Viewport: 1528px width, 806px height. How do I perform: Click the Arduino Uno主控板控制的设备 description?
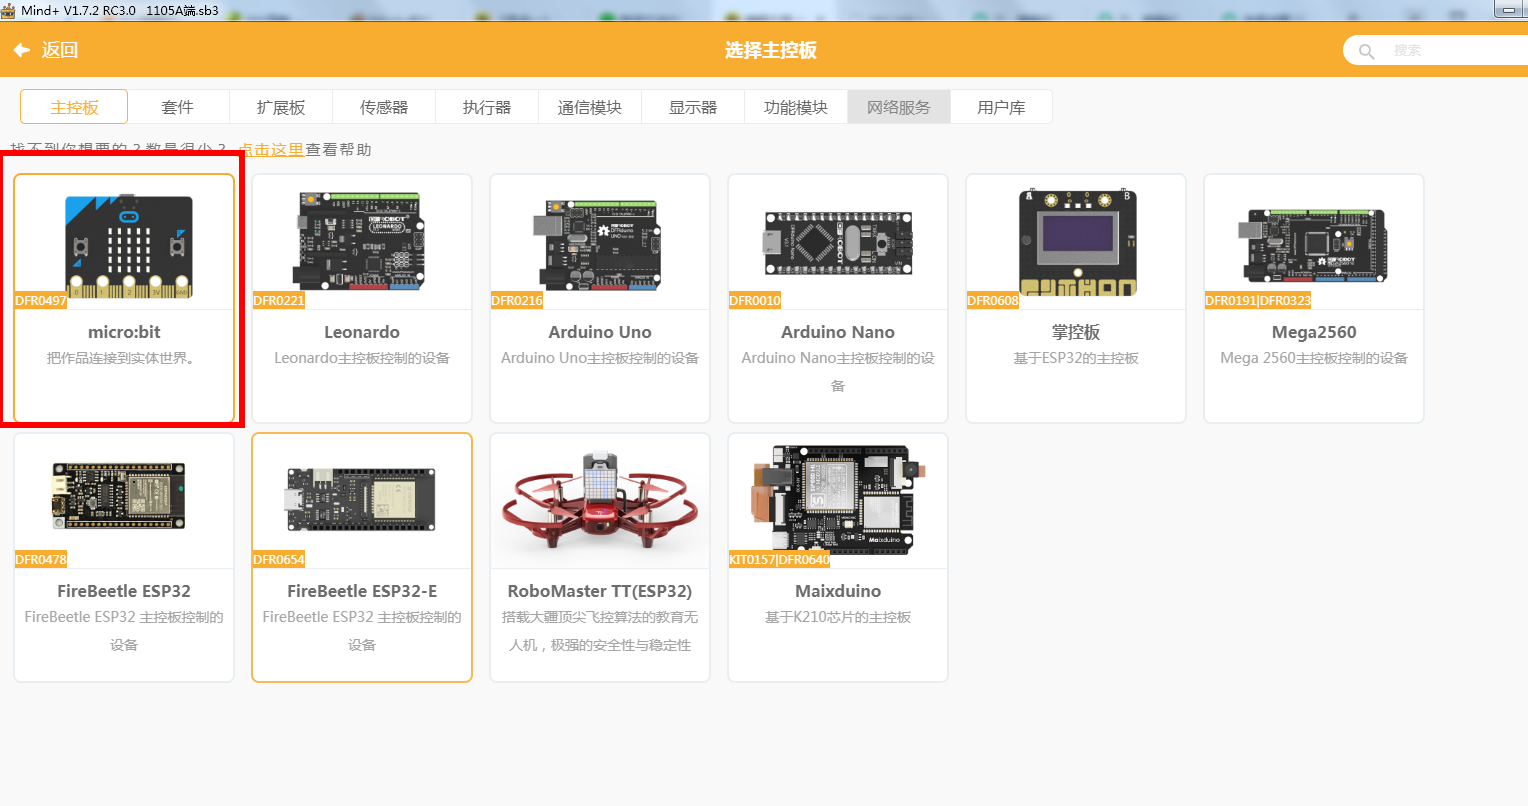pos(600,358)
